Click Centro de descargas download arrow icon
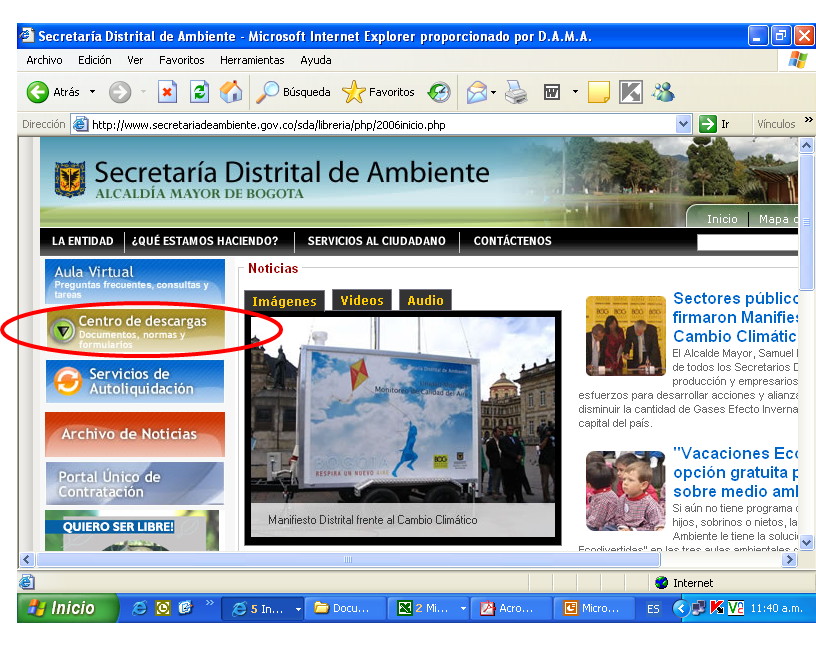Viewport: 816px width, 652px height. tap(63, 330)
